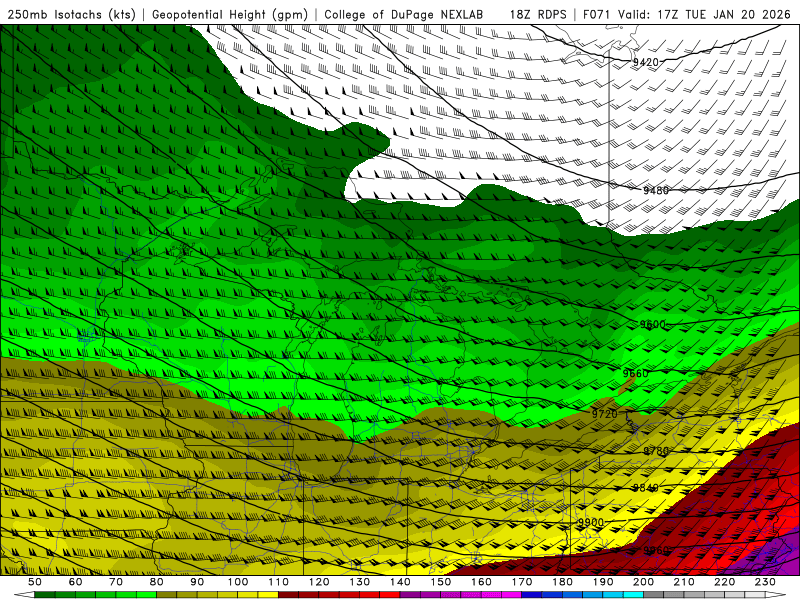The height and width of the screenshot is (600, 800).
Task: Click the 100 value on the color scale
Action: (x=238, y=582)
